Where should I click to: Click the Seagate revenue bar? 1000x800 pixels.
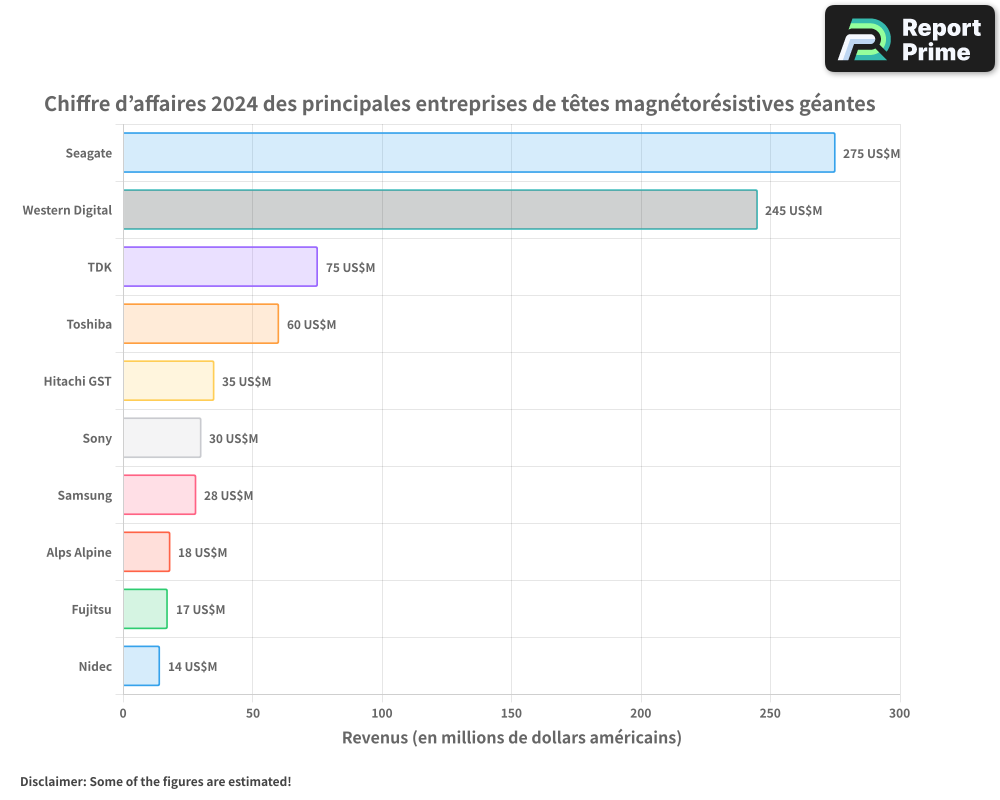point(478,153)
